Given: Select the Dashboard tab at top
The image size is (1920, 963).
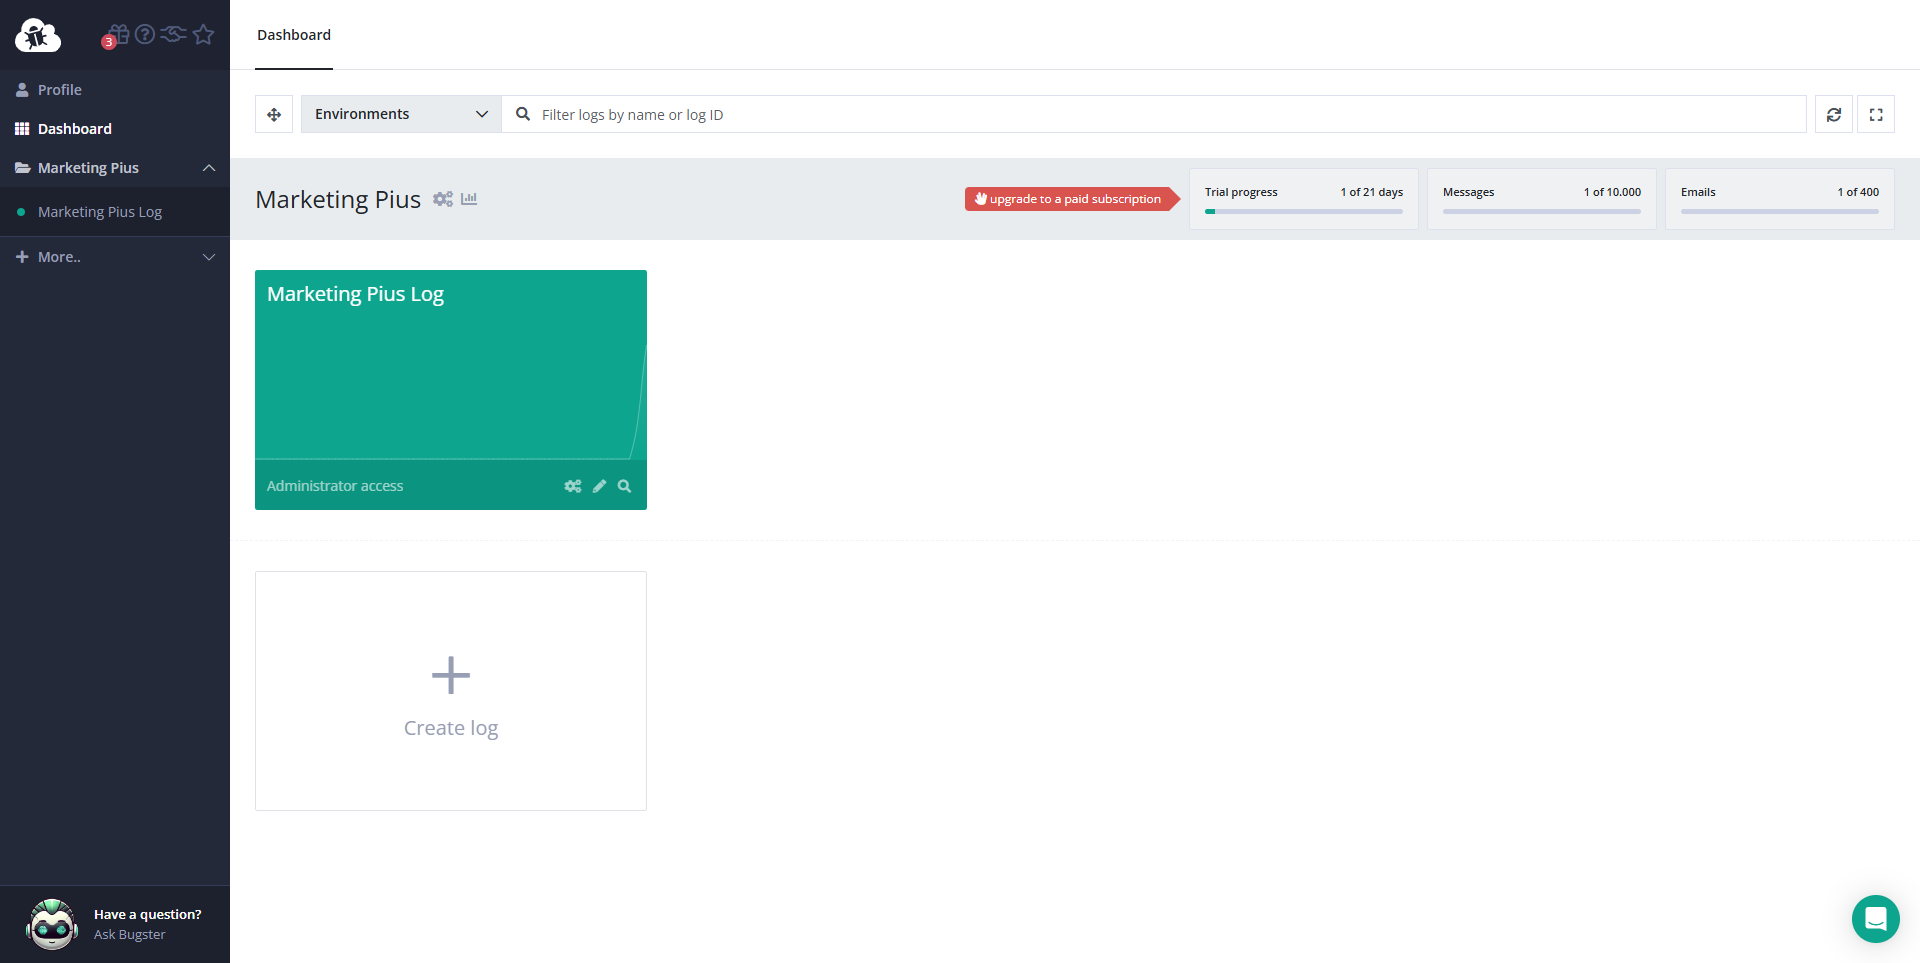Looking at the screenshot, I should (294, 35).
